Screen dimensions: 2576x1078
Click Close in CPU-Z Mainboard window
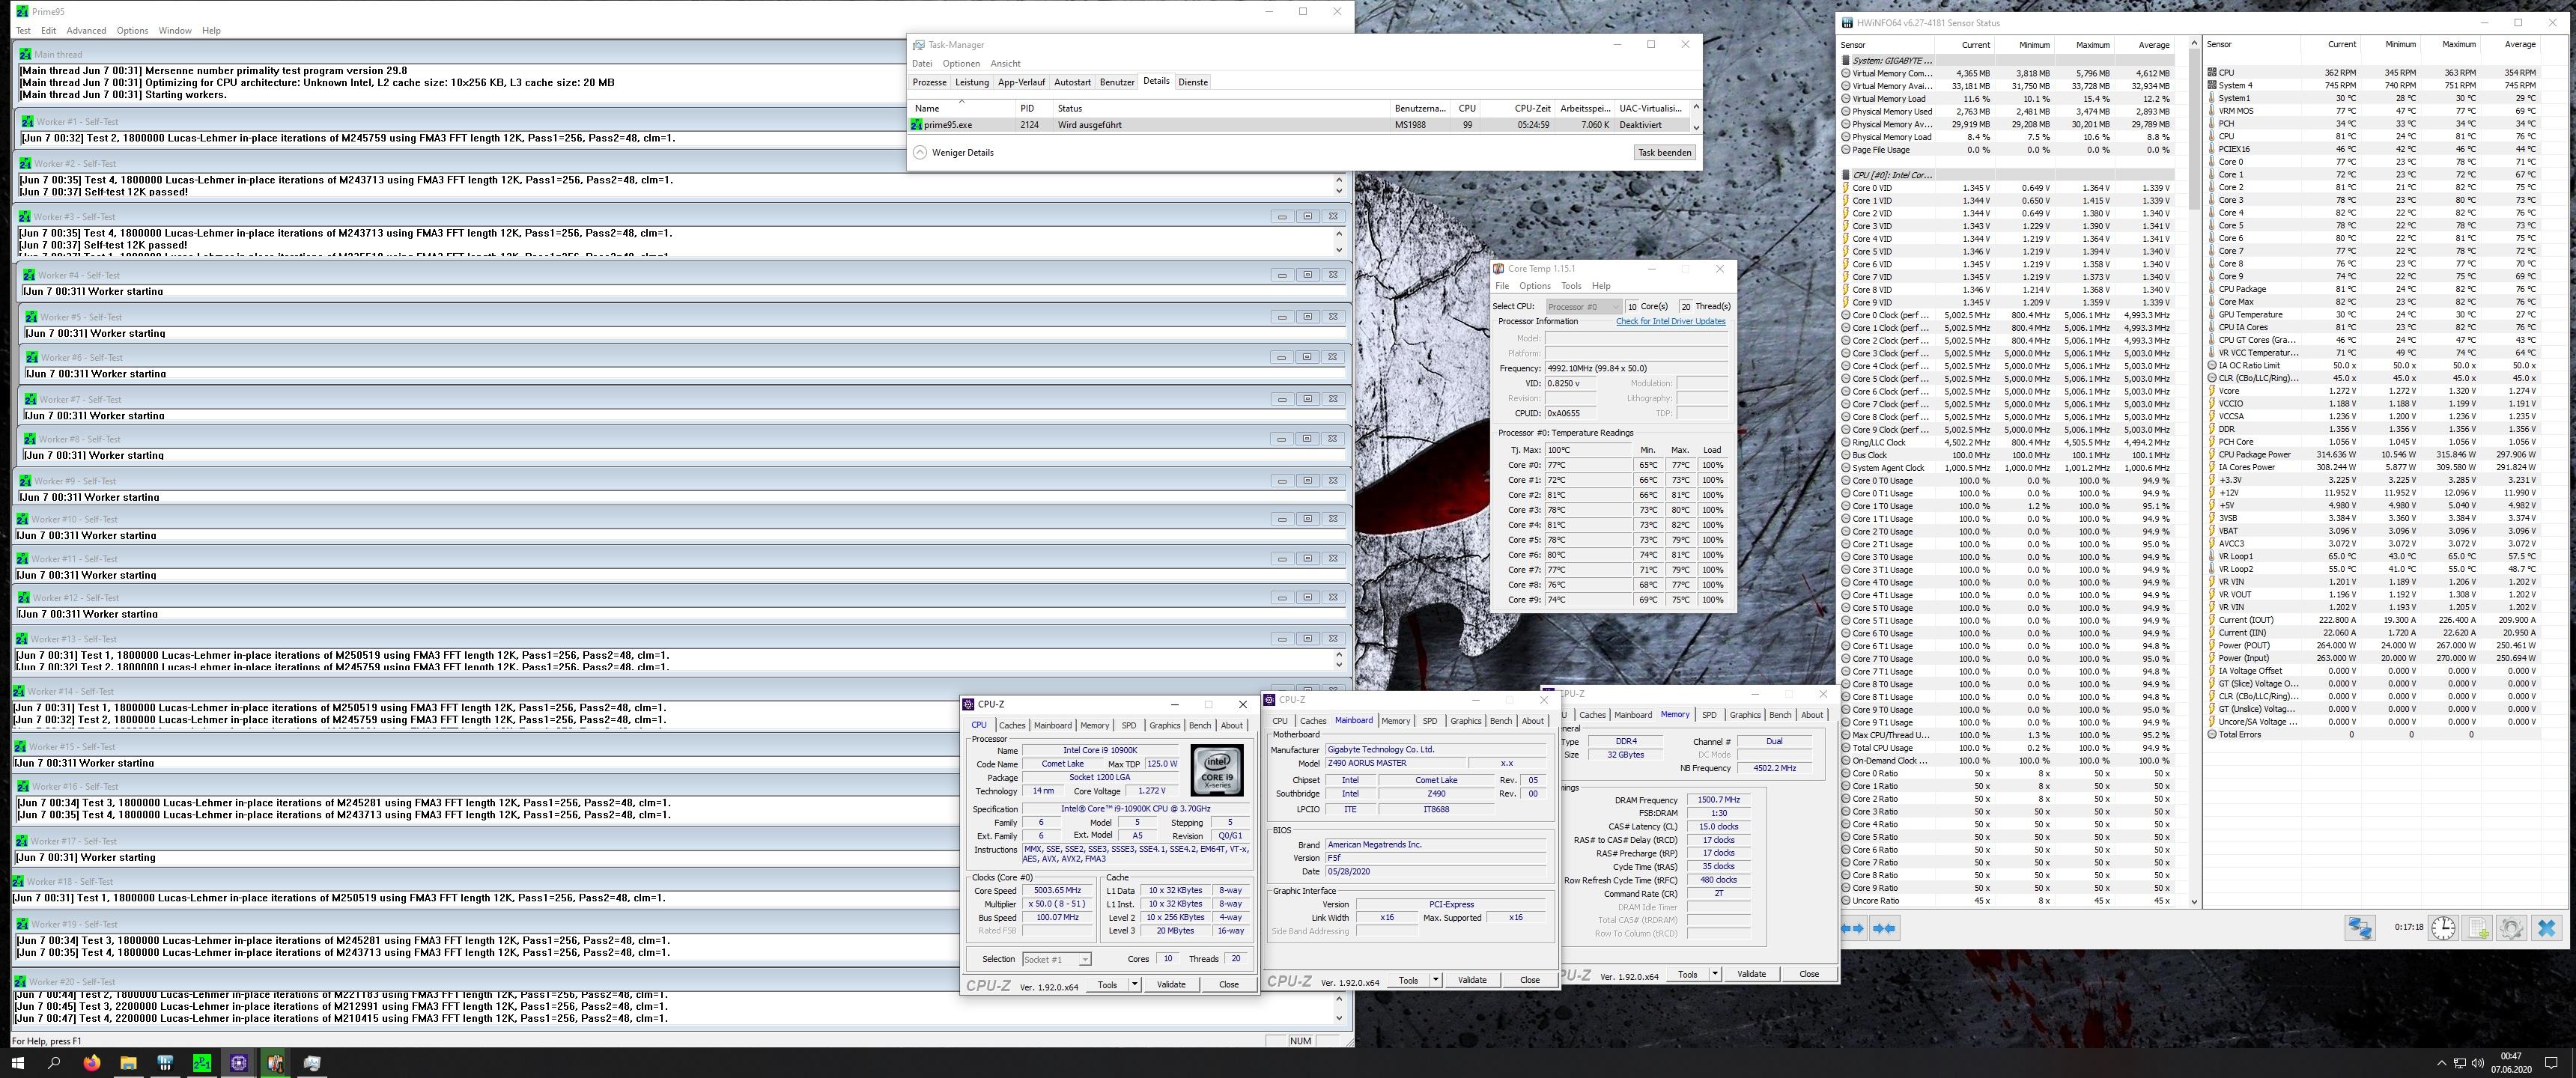(x=1529, y=980)
